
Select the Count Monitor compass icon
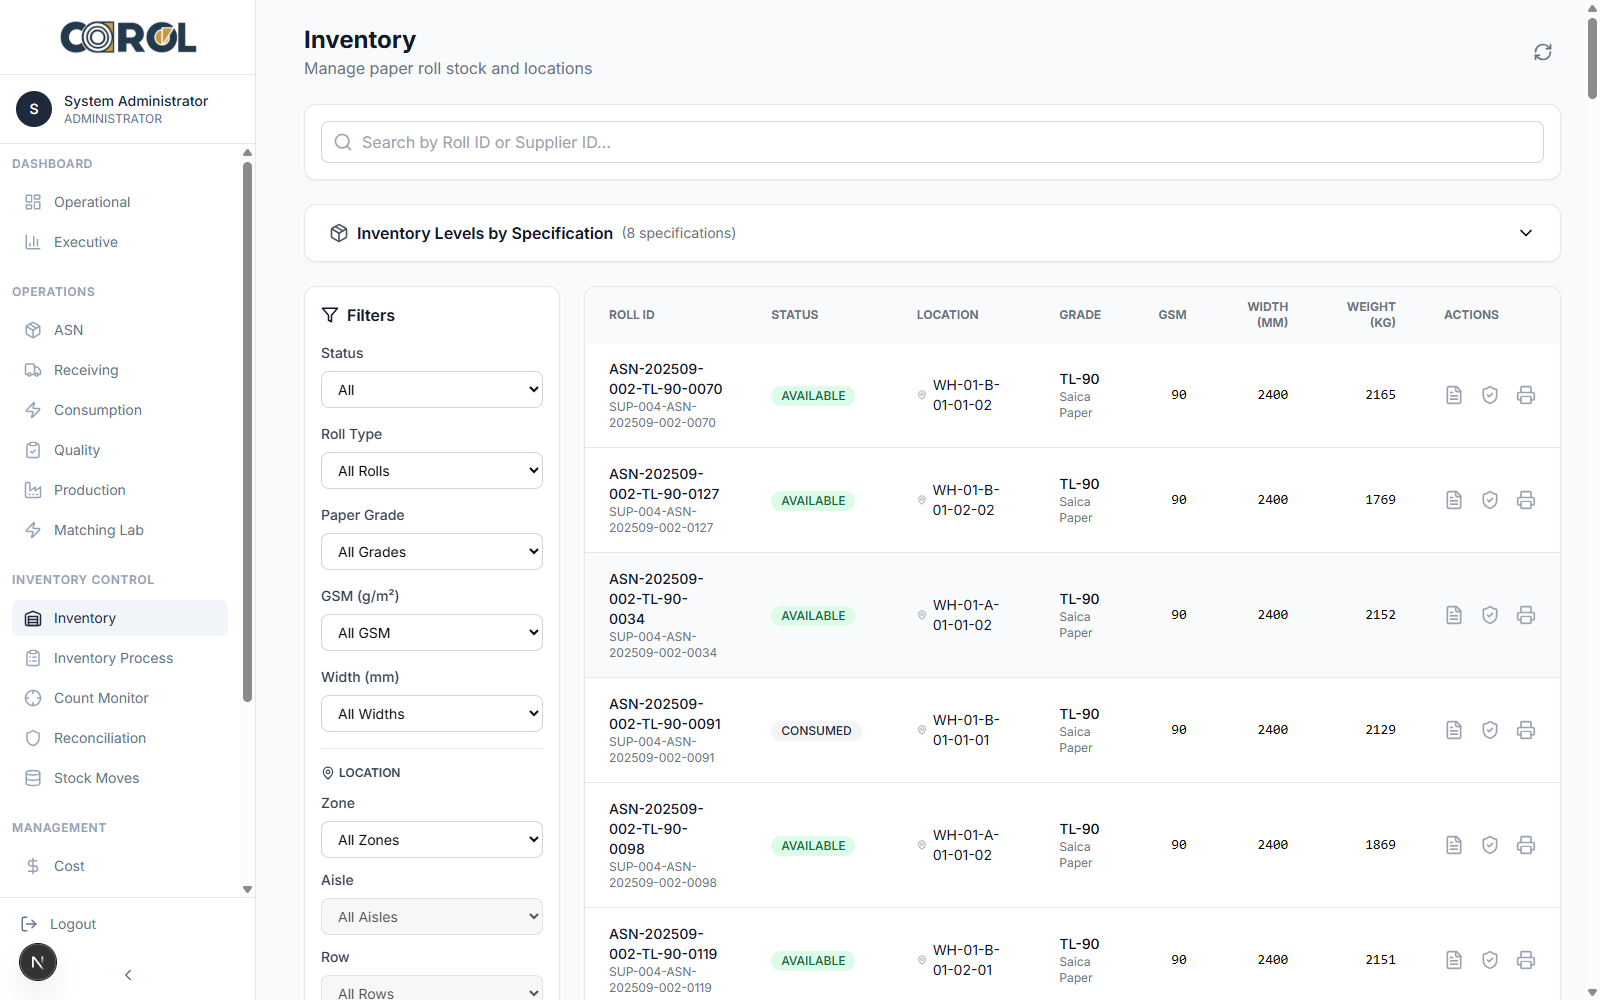click(33, 697)
